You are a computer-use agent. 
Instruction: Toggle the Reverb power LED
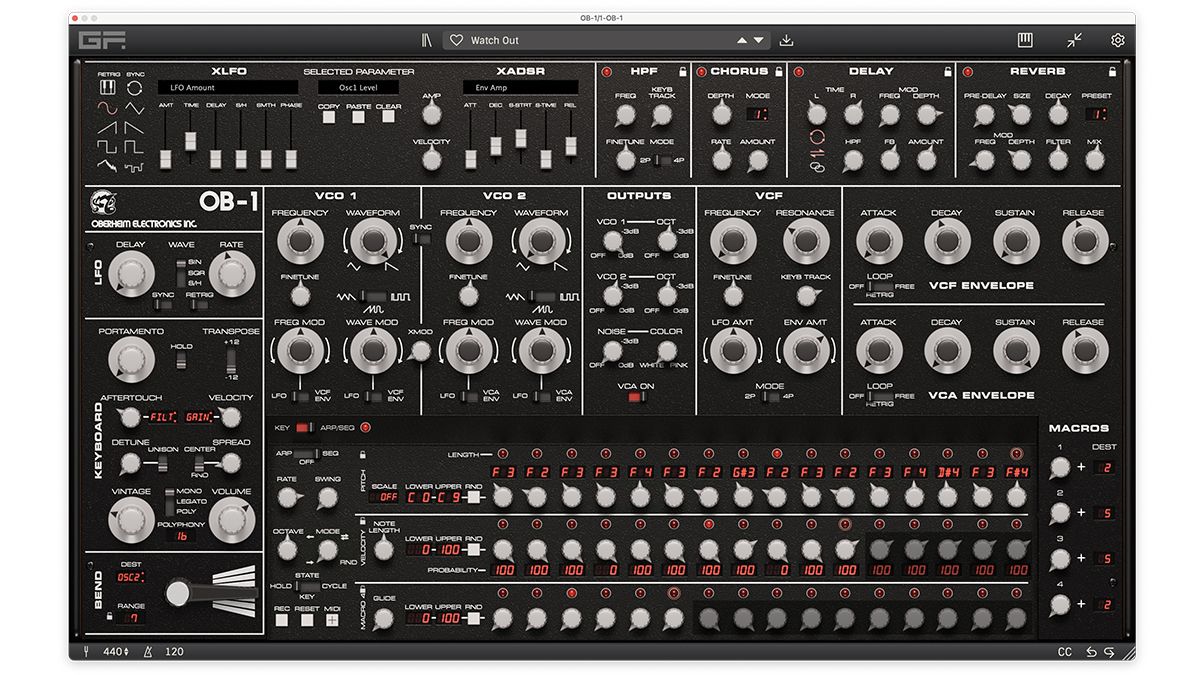pyautogui.click(x=968, y=72)
